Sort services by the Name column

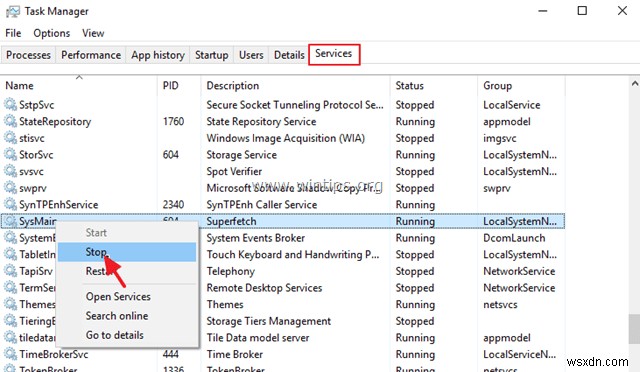pos(79,85)
